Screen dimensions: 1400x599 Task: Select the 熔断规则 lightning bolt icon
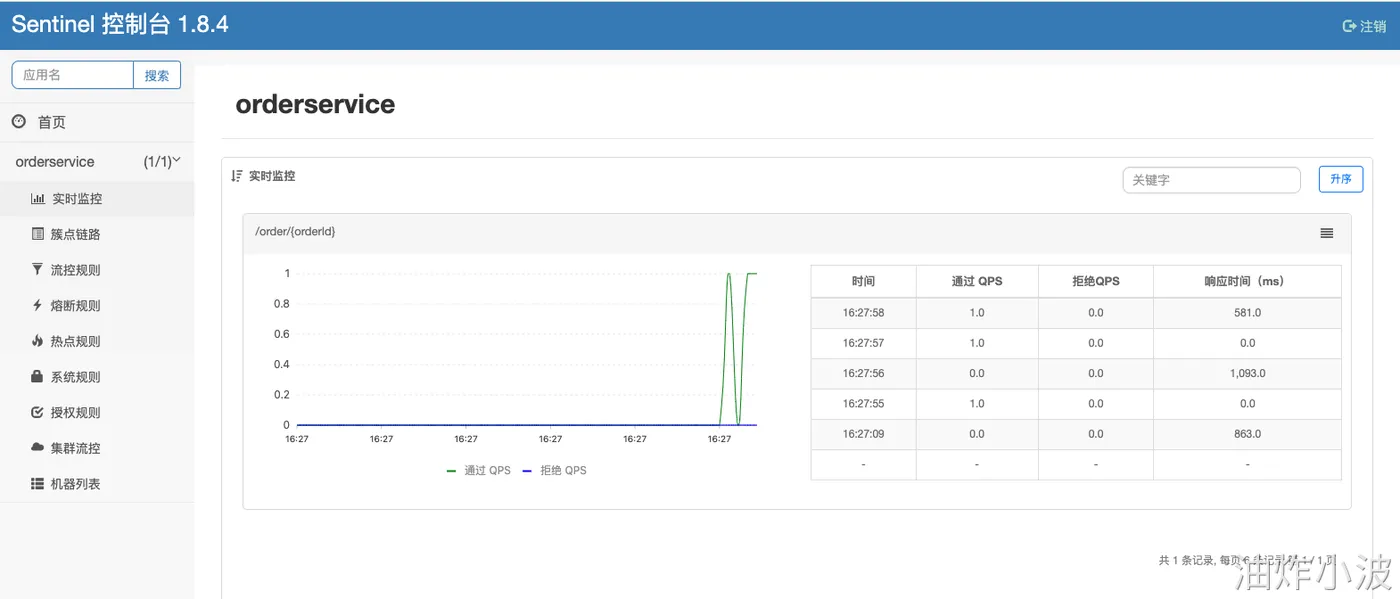(x=38, y=305)
